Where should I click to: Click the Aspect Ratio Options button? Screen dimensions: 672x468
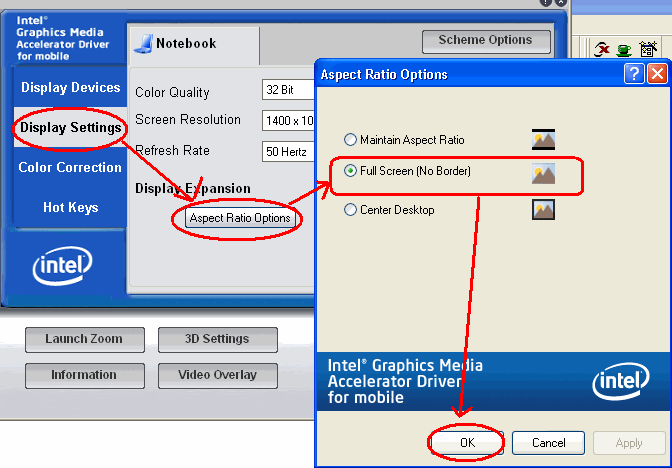(x=240, y=218)
